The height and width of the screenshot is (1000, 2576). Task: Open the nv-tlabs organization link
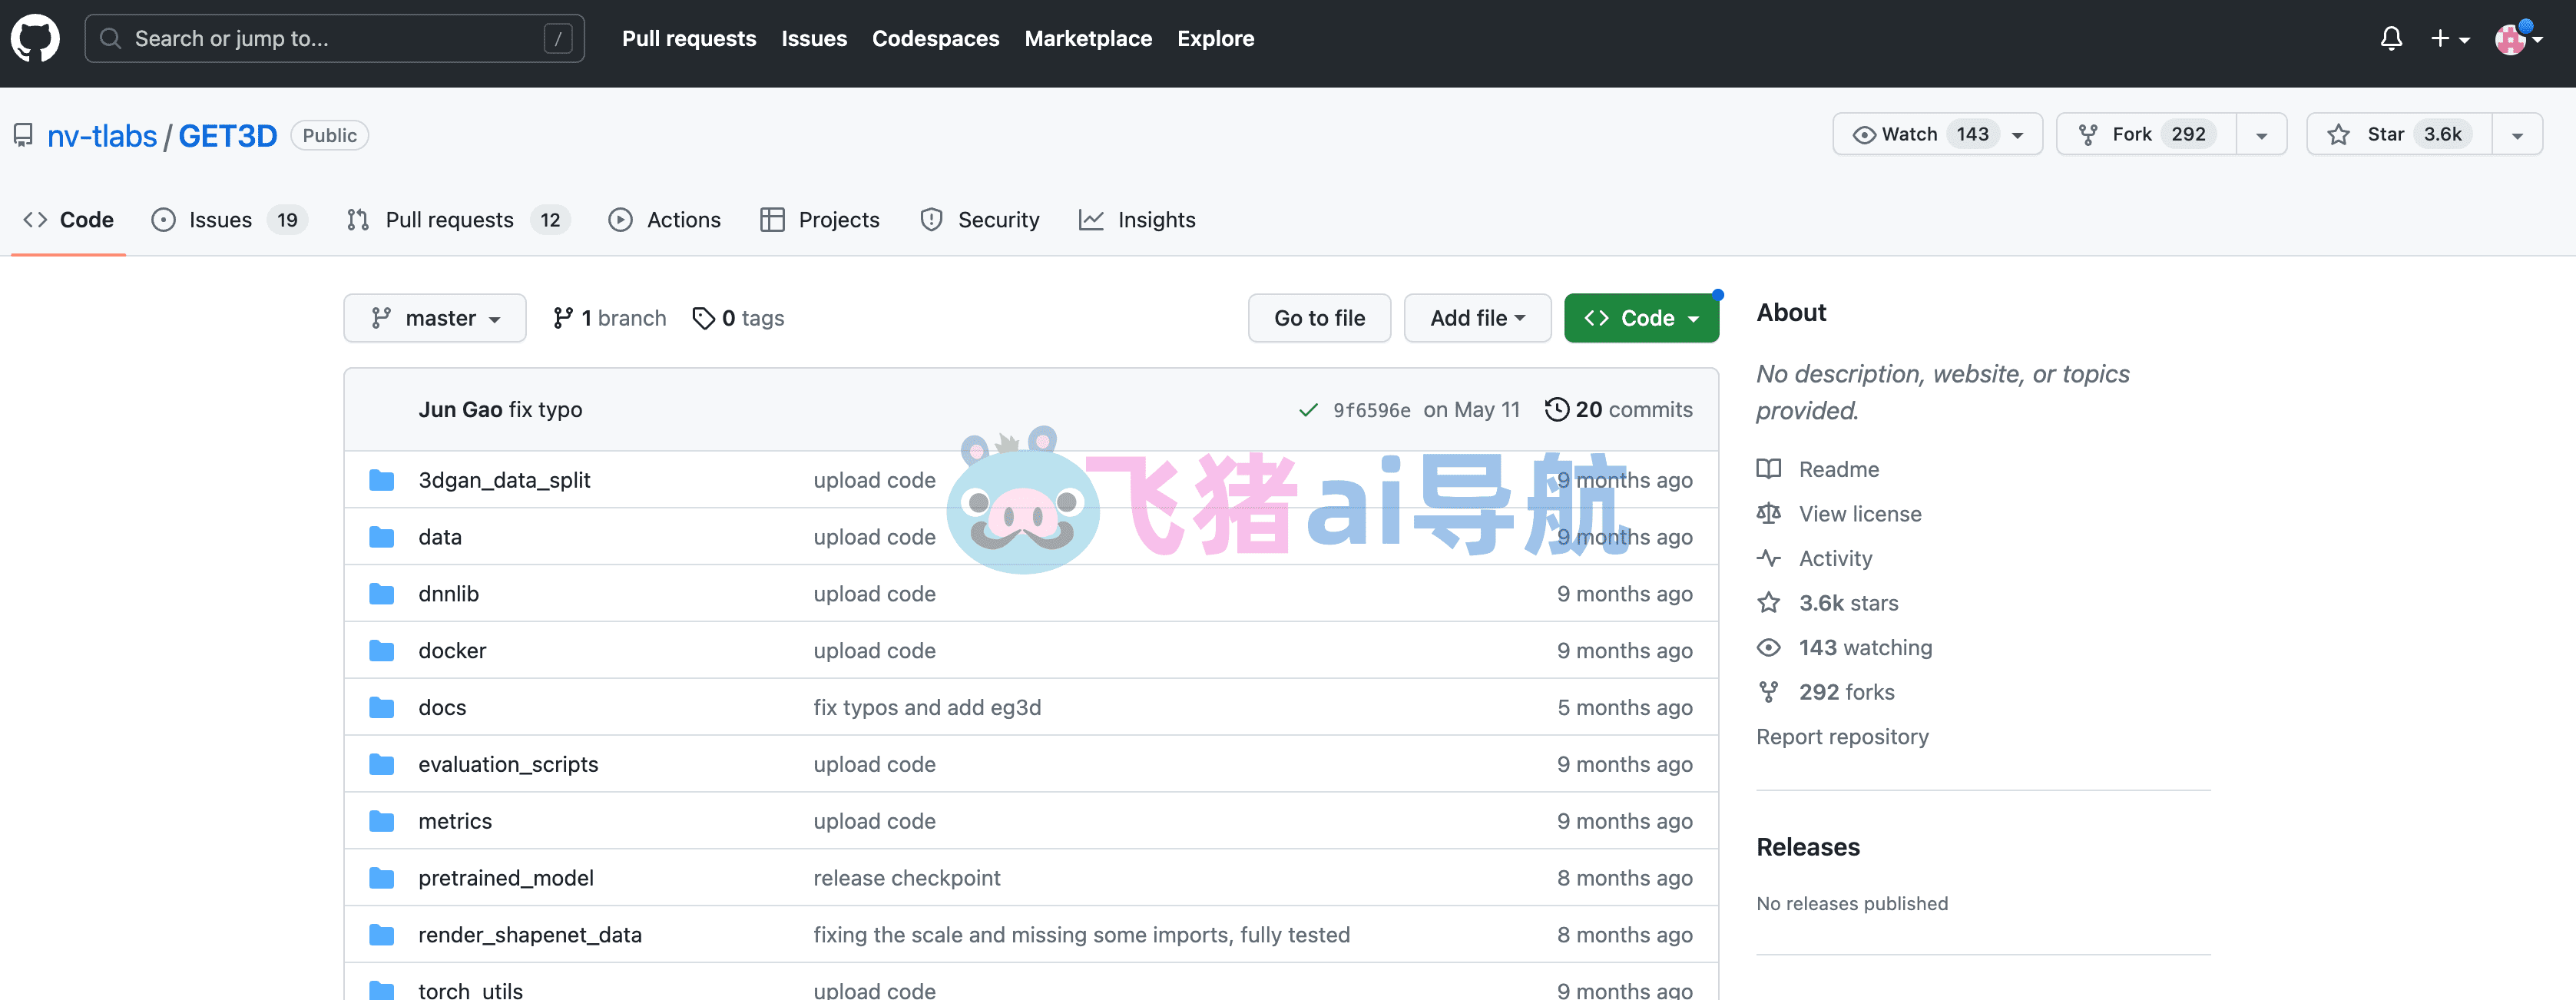[102, 135]
